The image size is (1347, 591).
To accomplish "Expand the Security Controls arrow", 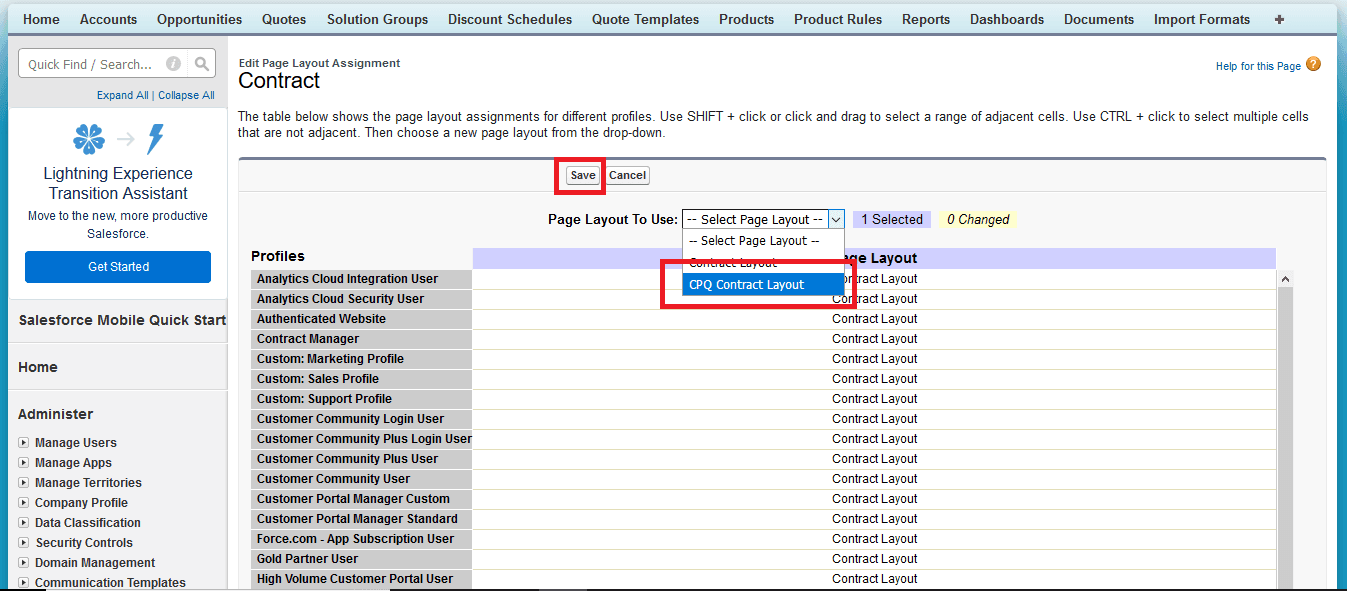I will [x=23, y=542].
